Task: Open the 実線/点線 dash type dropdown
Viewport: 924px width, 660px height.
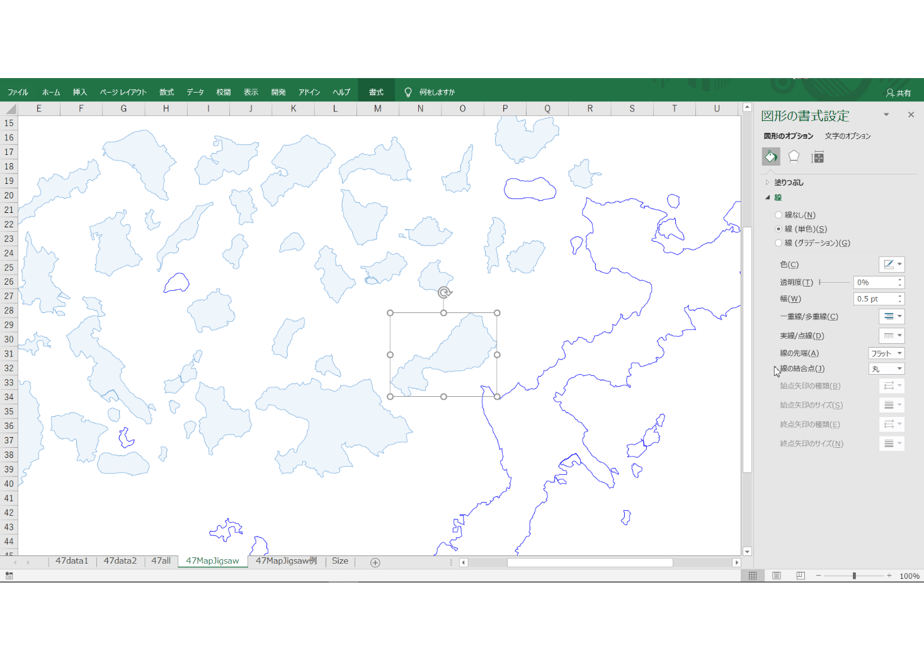Action: [x=892, y=336]
